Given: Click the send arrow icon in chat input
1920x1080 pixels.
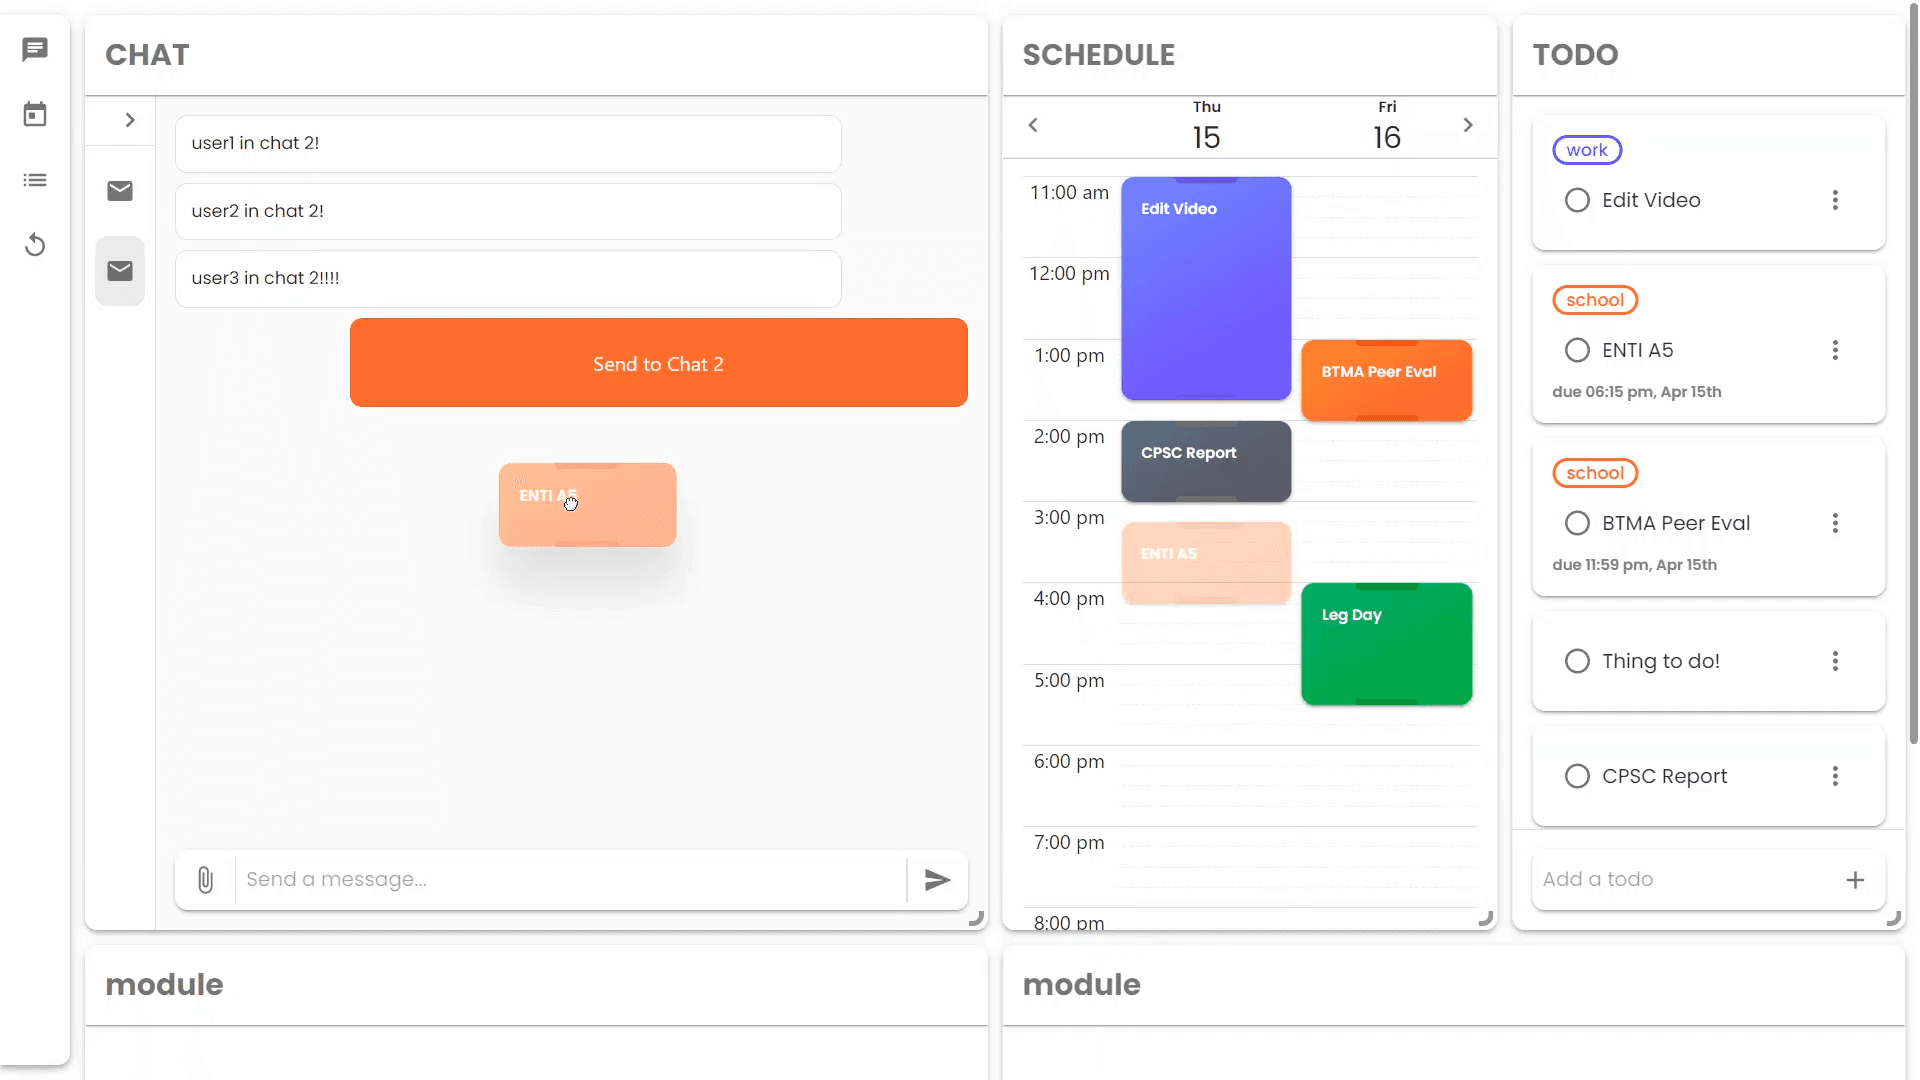Looking at the screenshot, I should 938,880.
